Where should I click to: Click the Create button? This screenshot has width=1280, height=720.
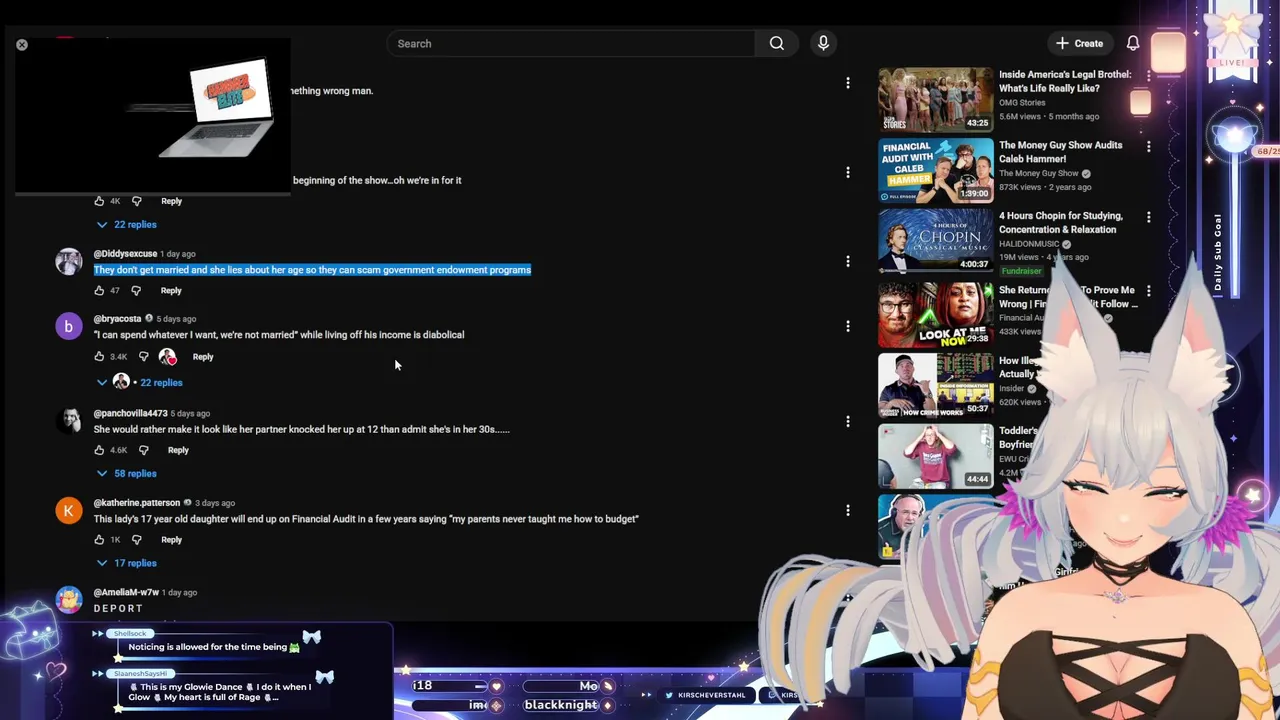(1080, 43)
